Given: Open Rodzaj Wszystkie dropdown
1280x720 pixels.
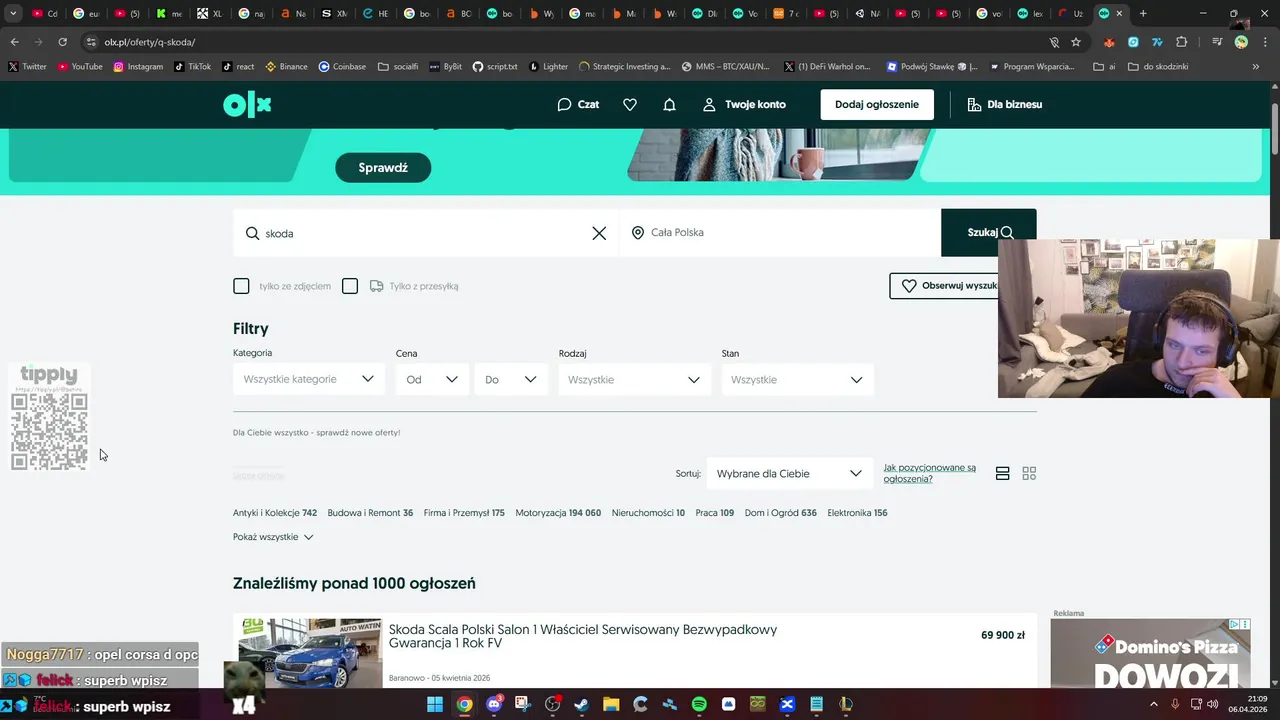Looking at the screenshot, I should (635, 379).
